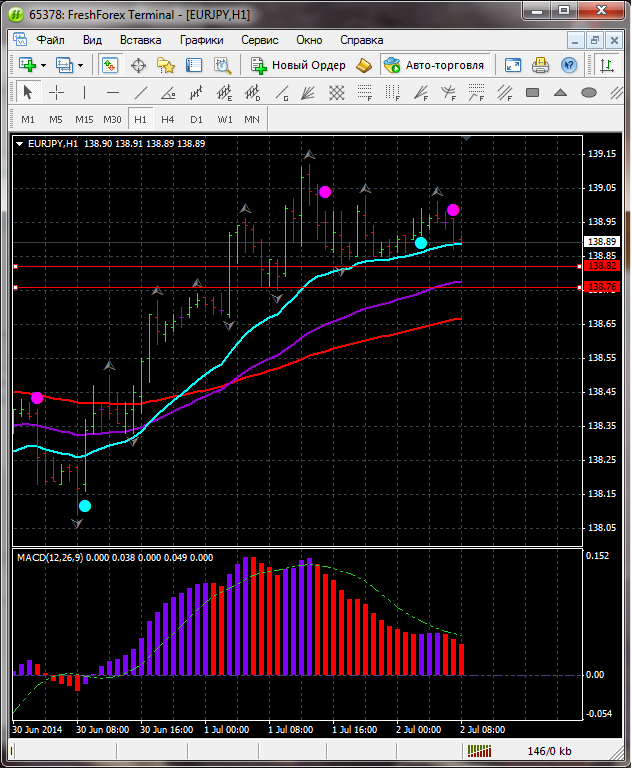
Task: Select the Equidistant Channel tool marked E
Action: pos(224,92)
